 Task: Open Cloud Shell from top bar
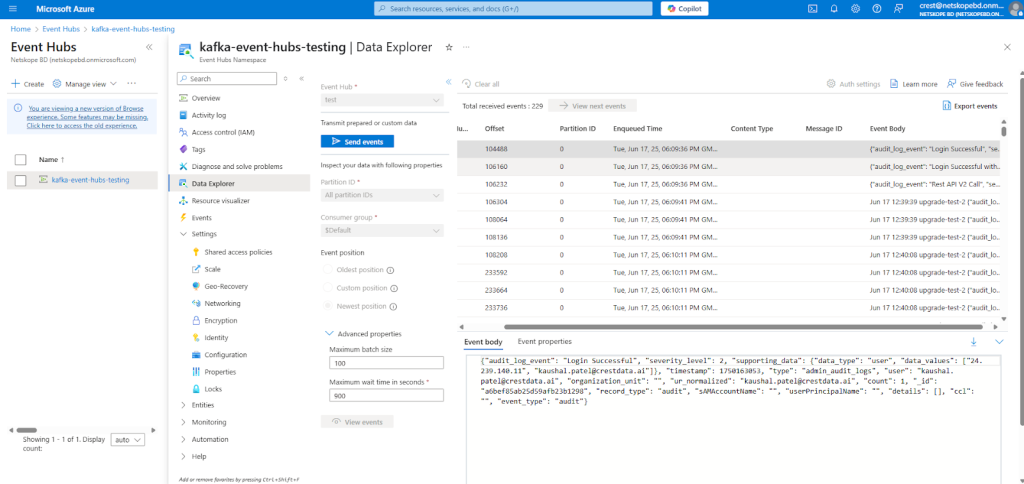[x=812, y=8]
